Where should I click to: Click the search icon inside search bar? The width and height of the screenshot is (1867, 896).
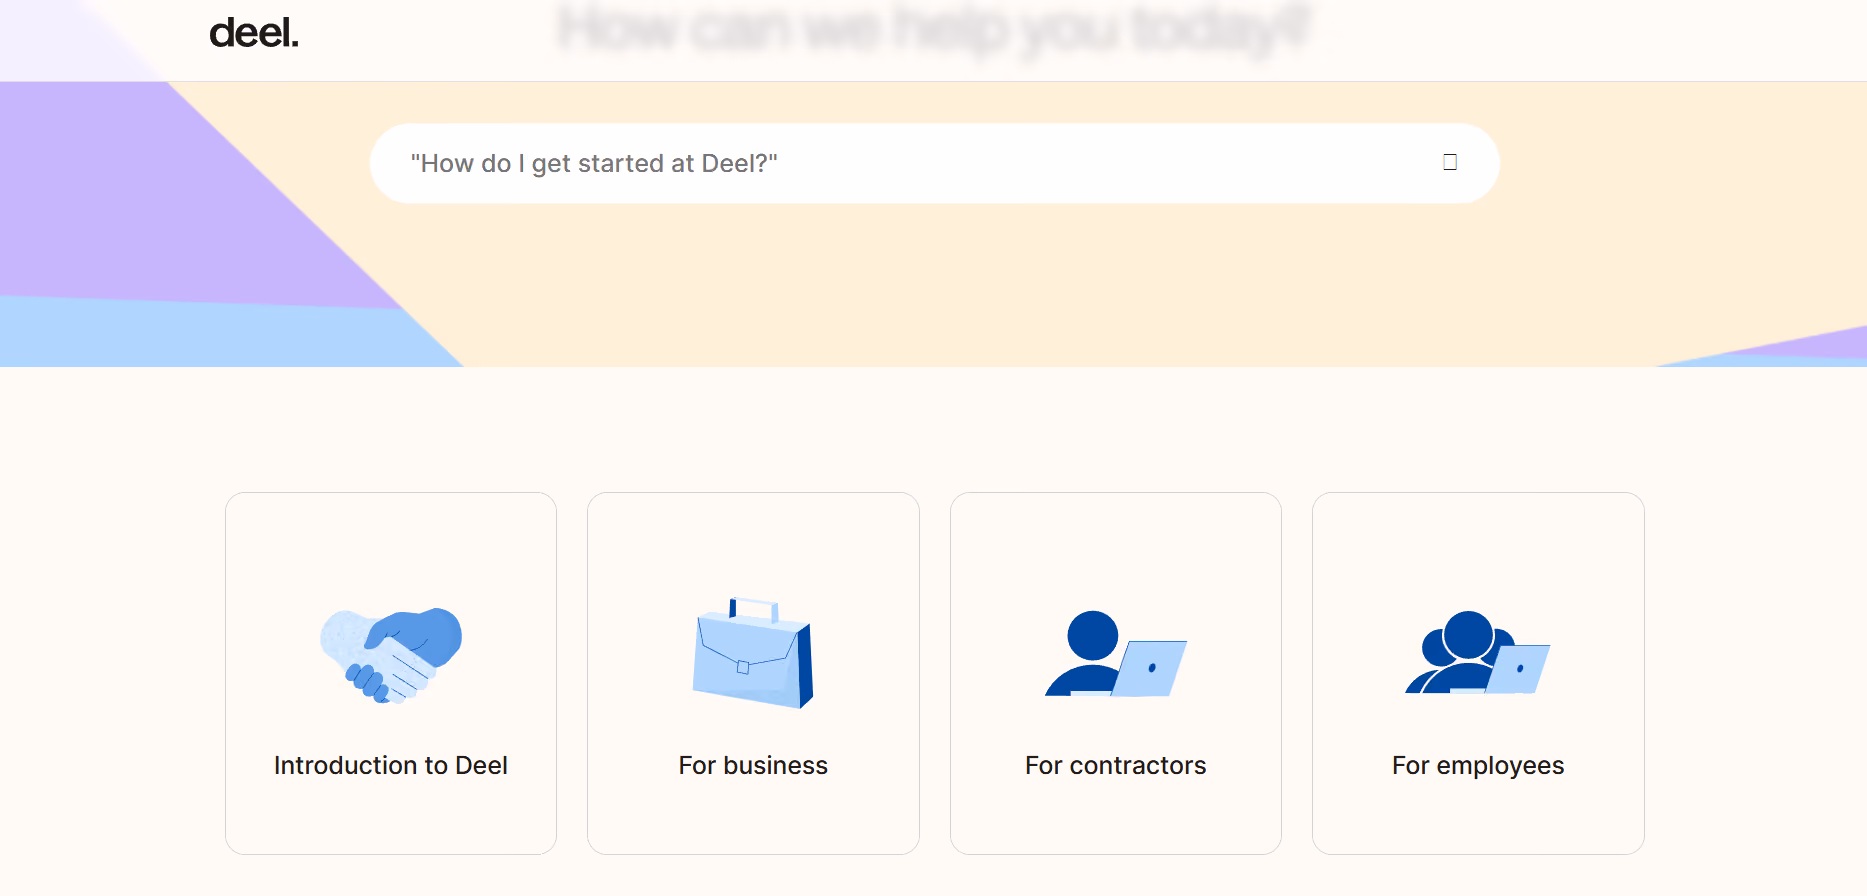[x=1450, y=162]
